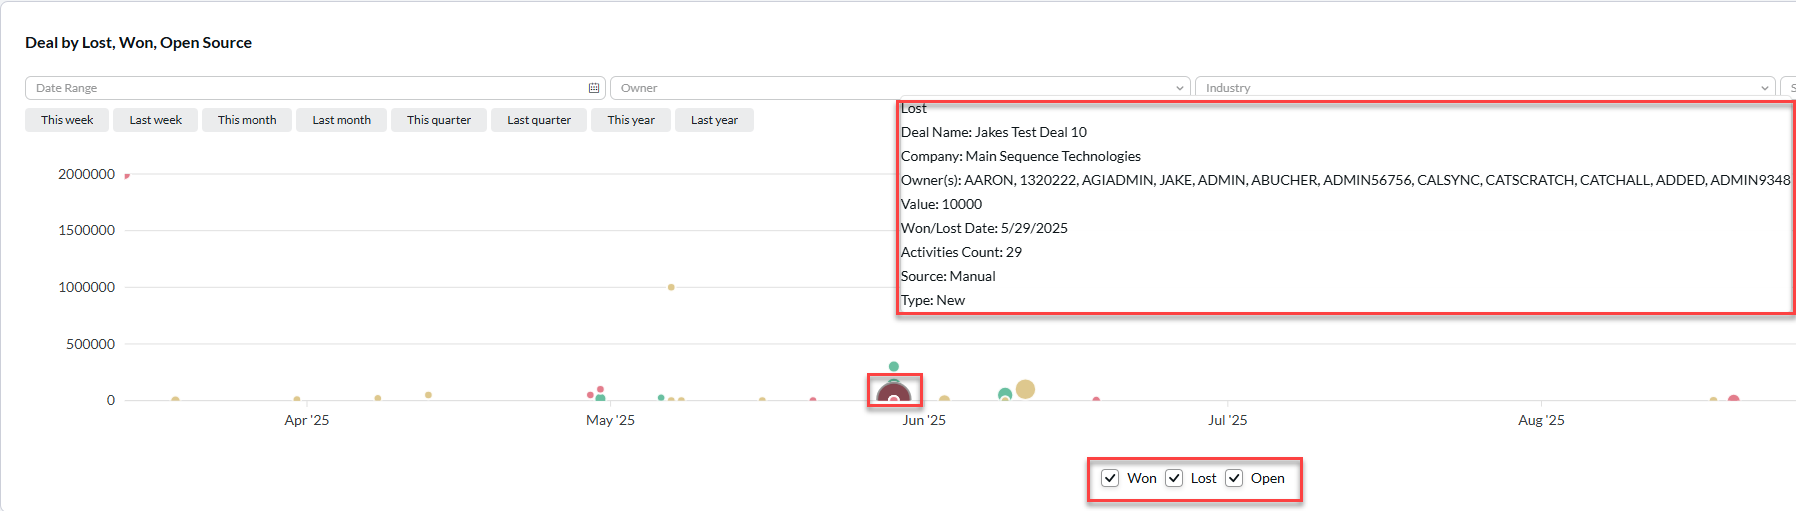Filter deals by Last month
Image resolution: width=1796 pixels, height=511 pixels.
coord(341,120)
